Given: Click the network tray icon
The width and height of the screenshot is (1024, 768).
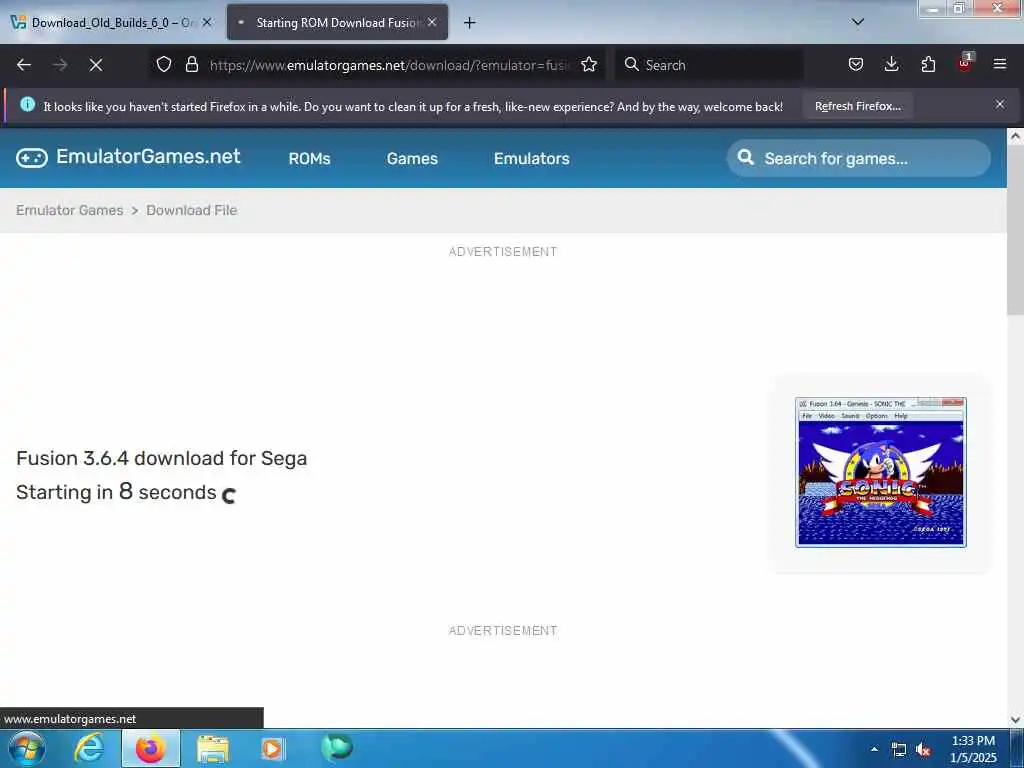Looking at the screenshot, I should coord(899,750).
